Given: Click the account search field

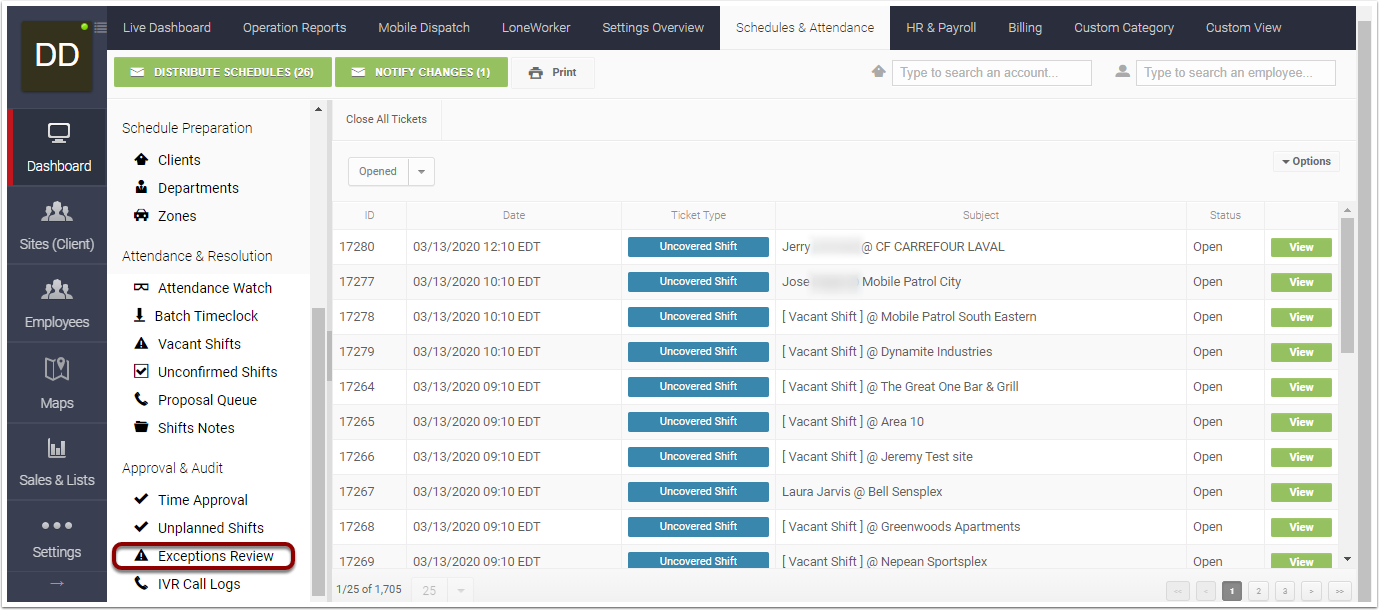Looking at the screenshot, I should click(991, 72).
